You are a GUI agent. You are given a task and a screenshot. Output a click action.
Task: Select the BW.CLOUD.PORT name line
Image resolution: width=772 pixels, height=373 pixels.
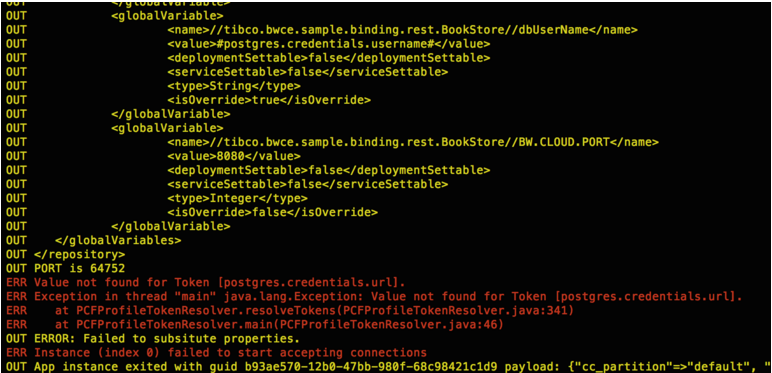[x=413, y=143]
